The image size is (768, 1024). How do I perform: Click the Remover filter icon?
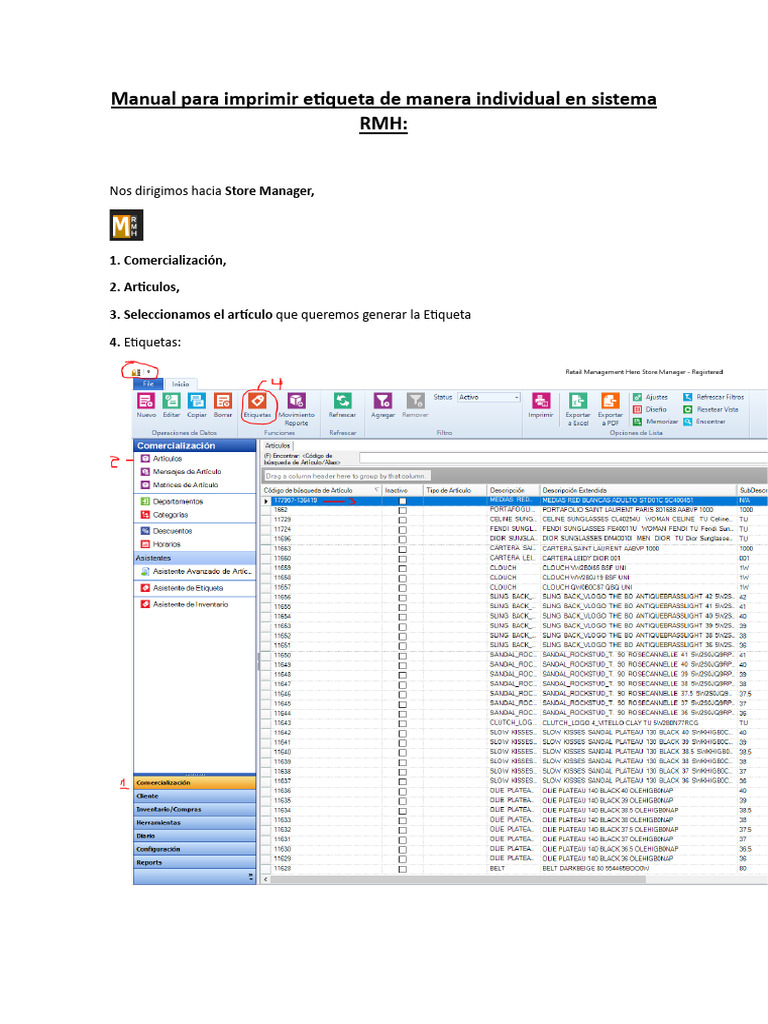coord(415,400)
